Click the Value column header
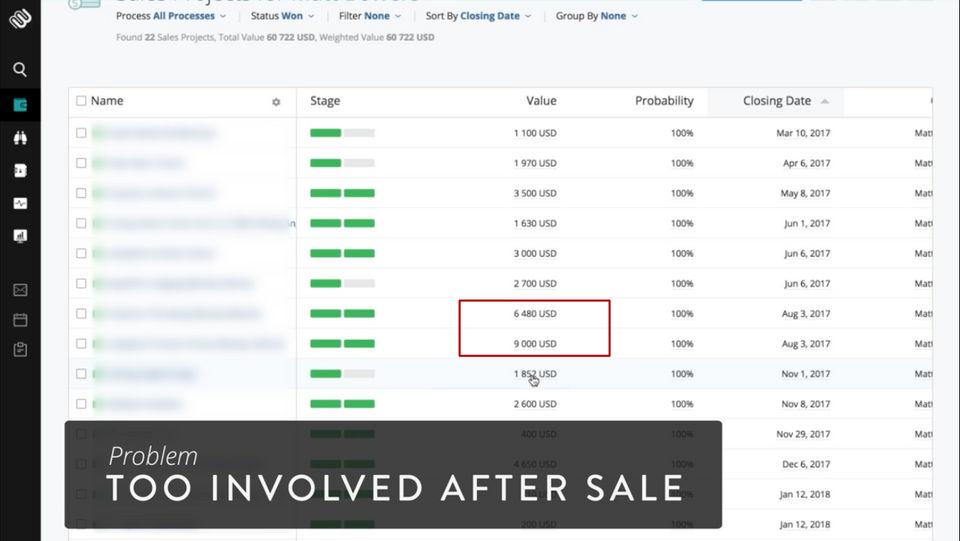The width and height of the screenshot is (960, 541). [x=541, y=101]
